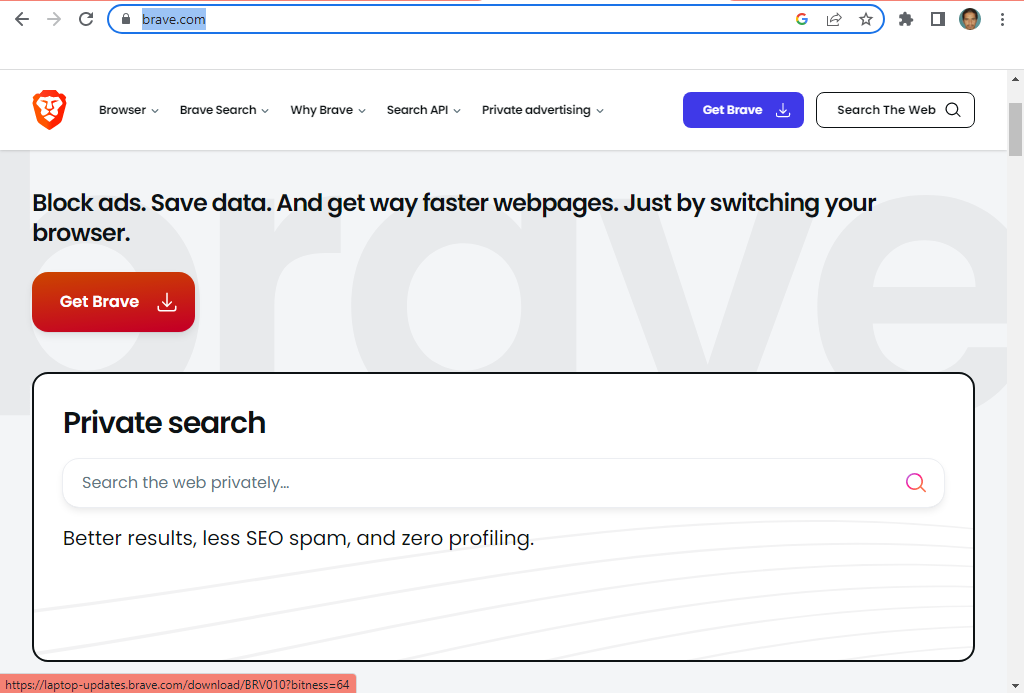1024x693 pixels.
Task: Open the Why Brave dropdown
Action: (x=328, y=110)
